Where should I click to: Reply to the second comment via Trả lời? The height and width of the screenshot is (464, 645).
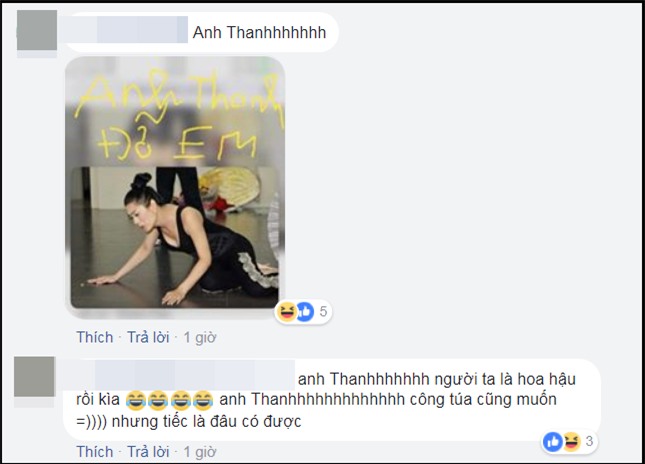(148, 452)
